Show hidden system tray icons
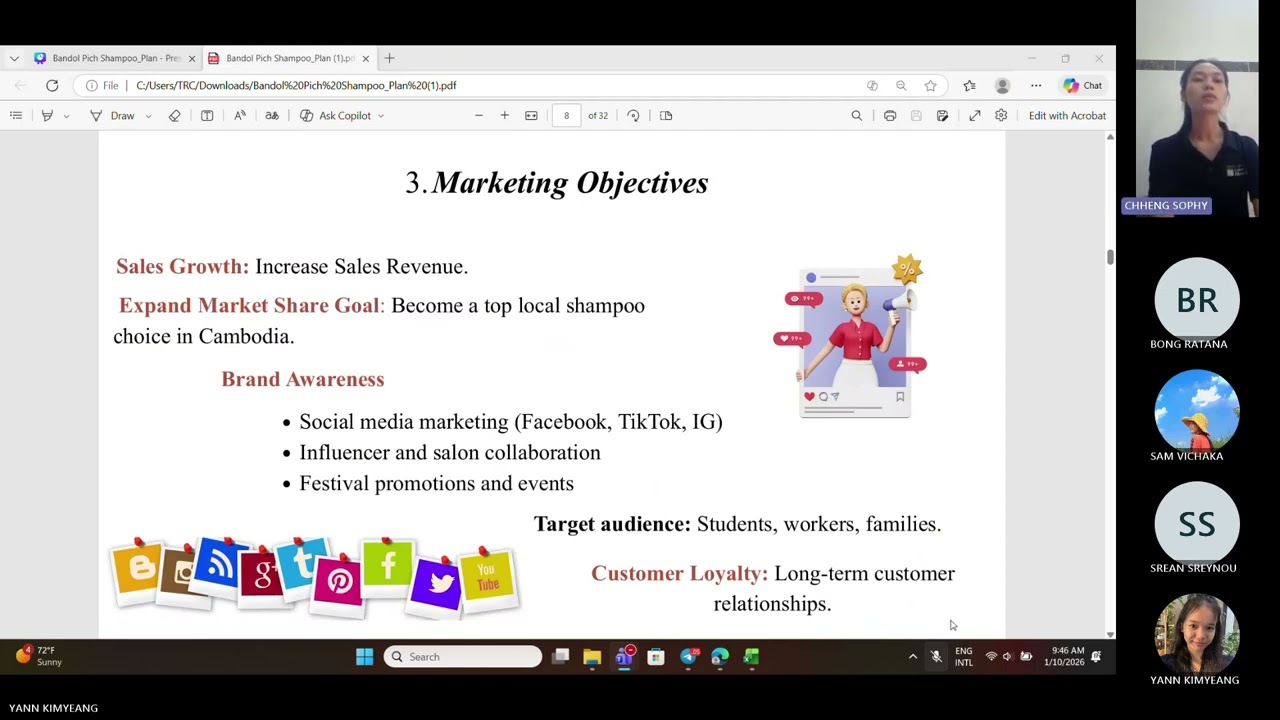This screenshot has height=720, width=1280. (912, 657)
